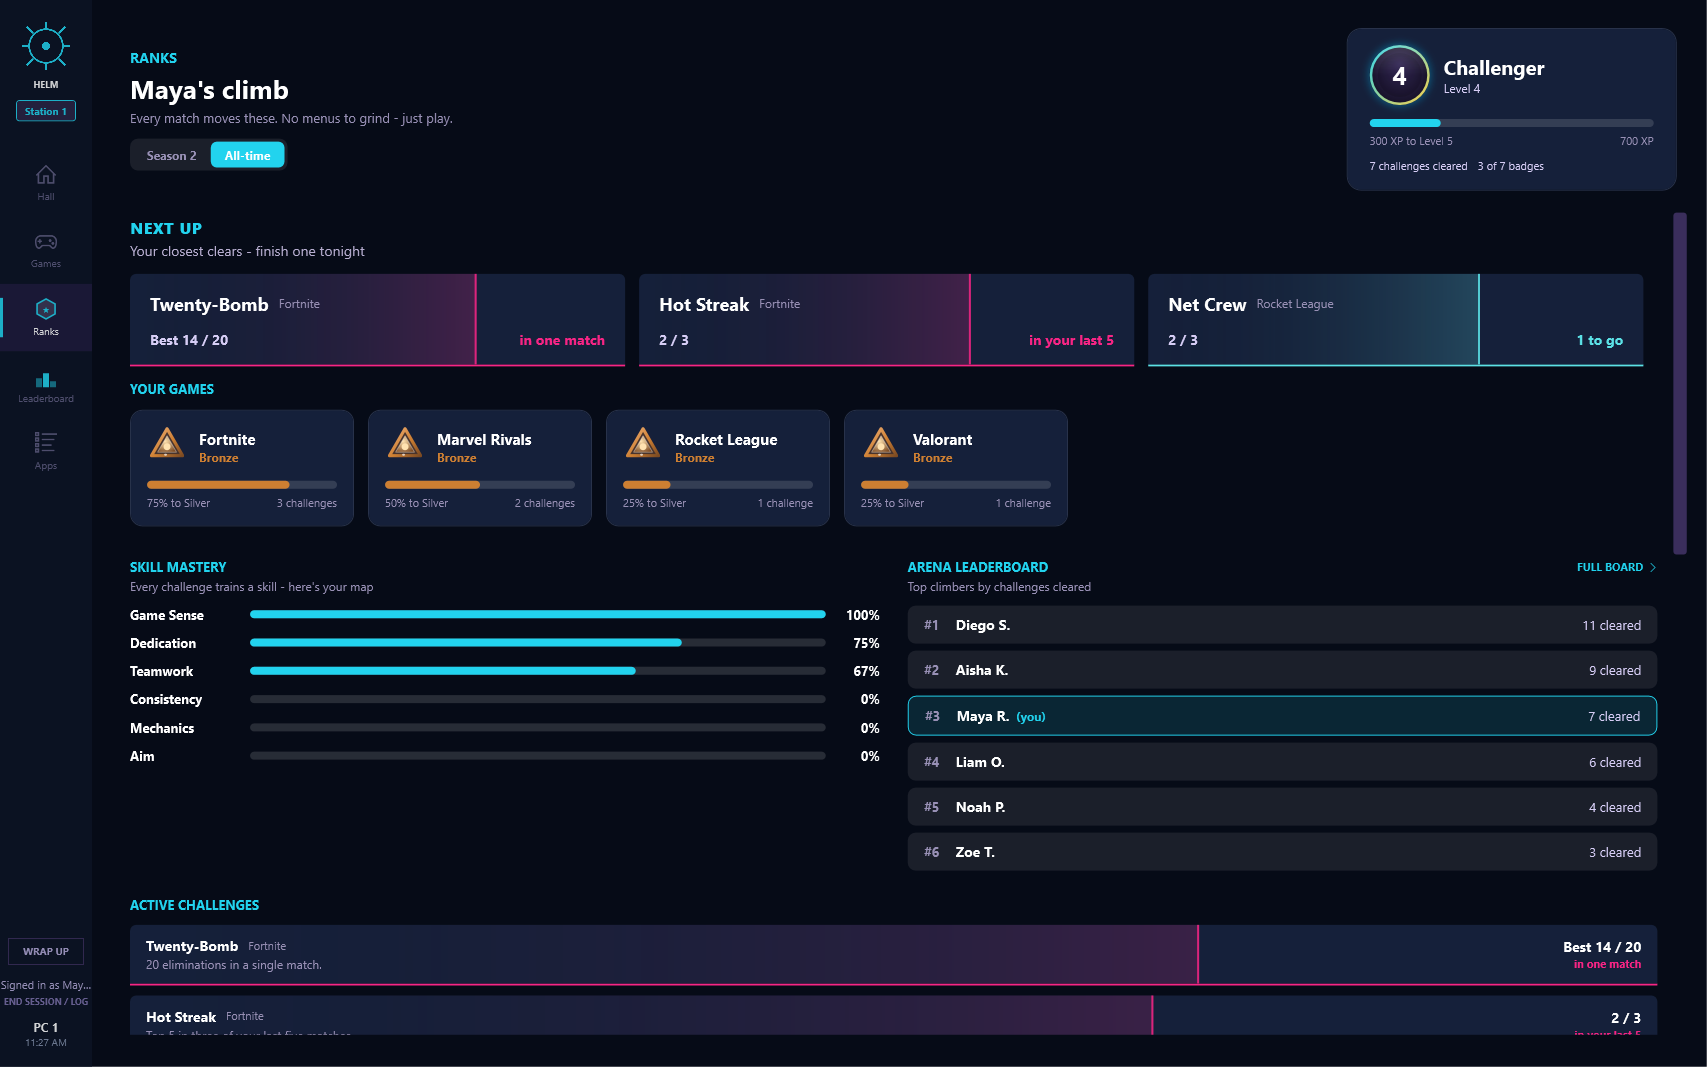1707x1067 pixels.
Task: Select Maya R. (you) leaderboard row
Action: click(1282, 716)
